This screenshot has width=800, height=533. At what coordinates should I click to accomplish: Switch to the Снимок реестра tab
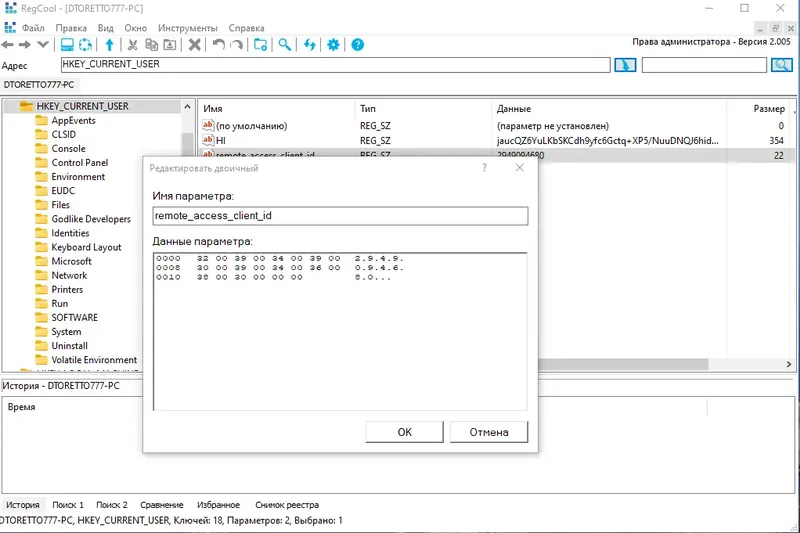[x=287, y=505]
